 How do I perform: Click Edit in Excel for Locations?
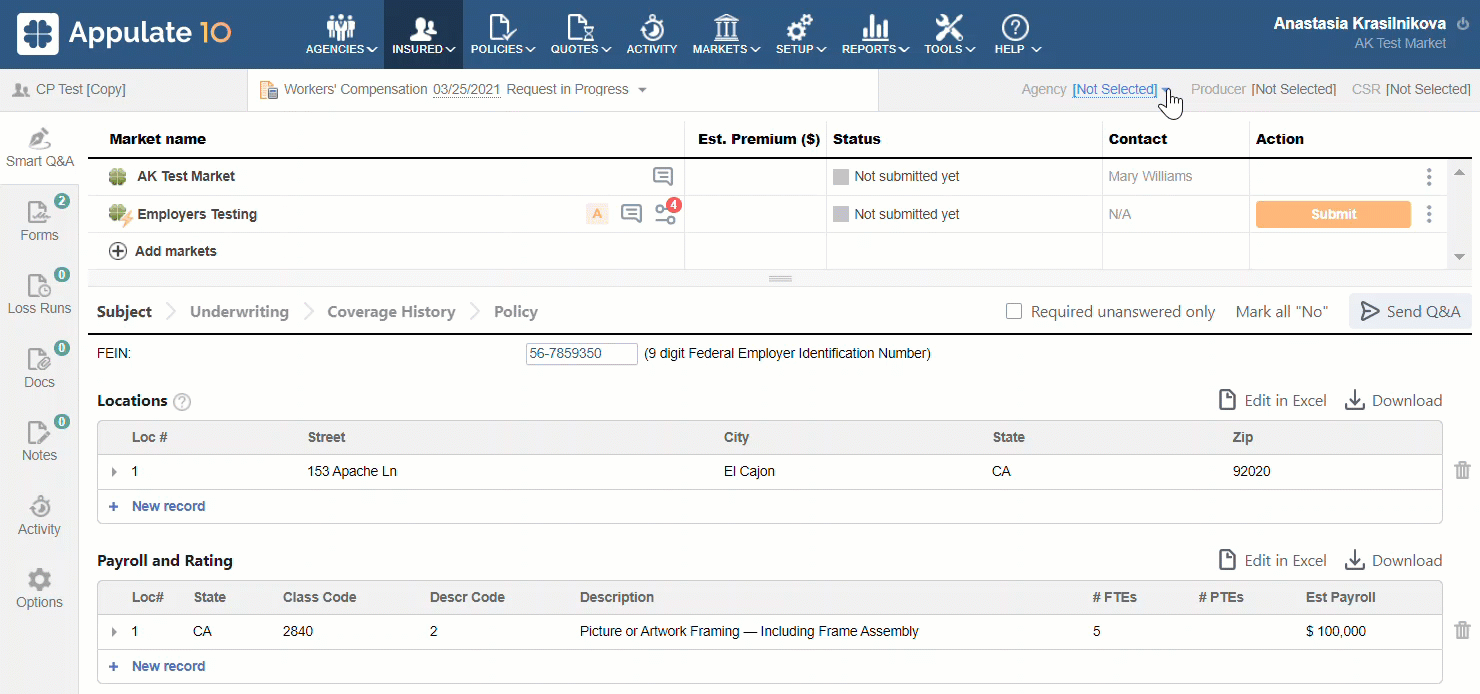[x=1272, y=400]
